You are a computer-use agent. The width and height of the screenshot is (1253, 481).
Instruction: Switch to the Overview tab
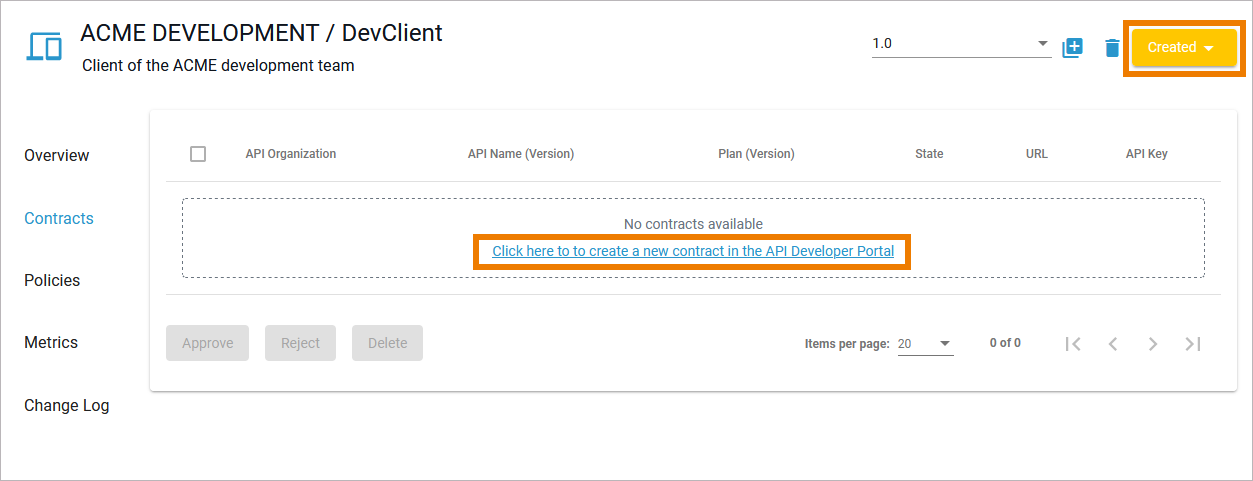(x=57, y=156)
